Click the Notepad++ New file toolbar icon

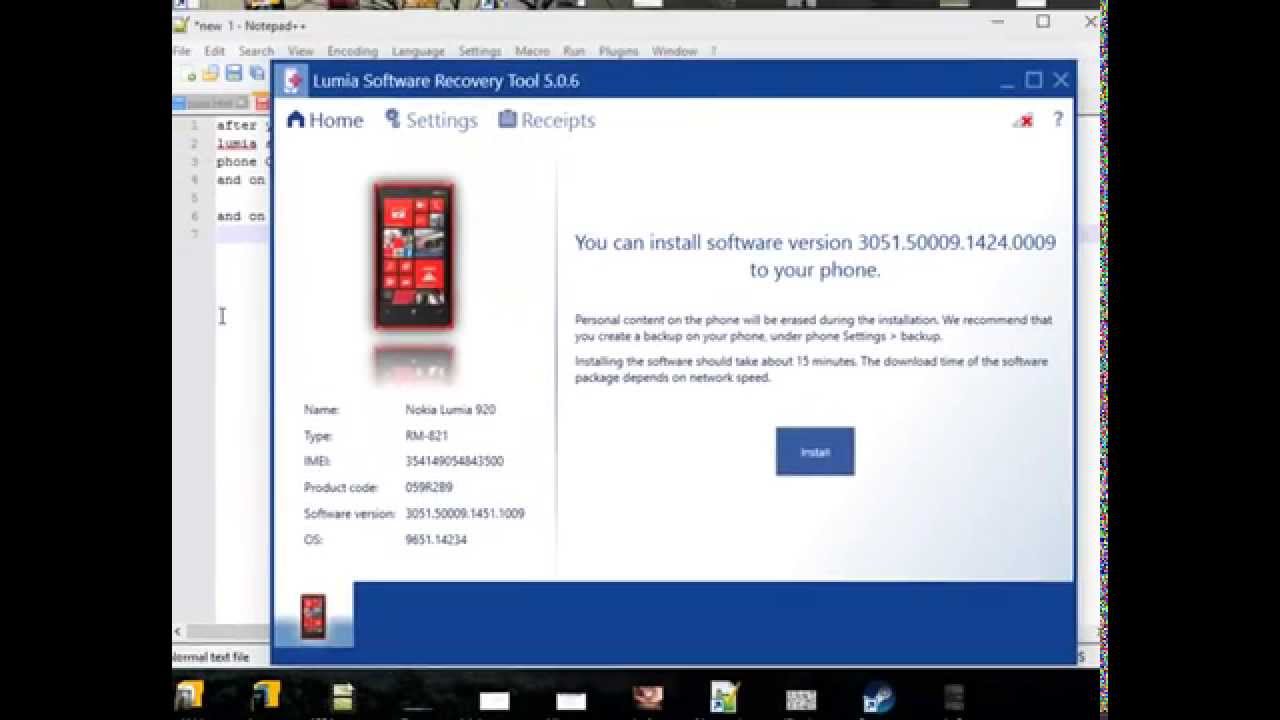tap(190, 74)
